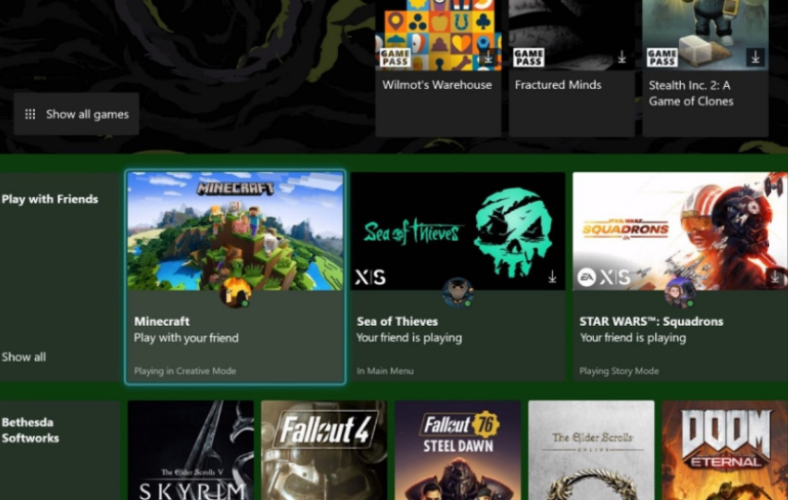Click the 'In Main Menu' status text
788x500 pixels.
pyautogui.click(x=385, y=371)
